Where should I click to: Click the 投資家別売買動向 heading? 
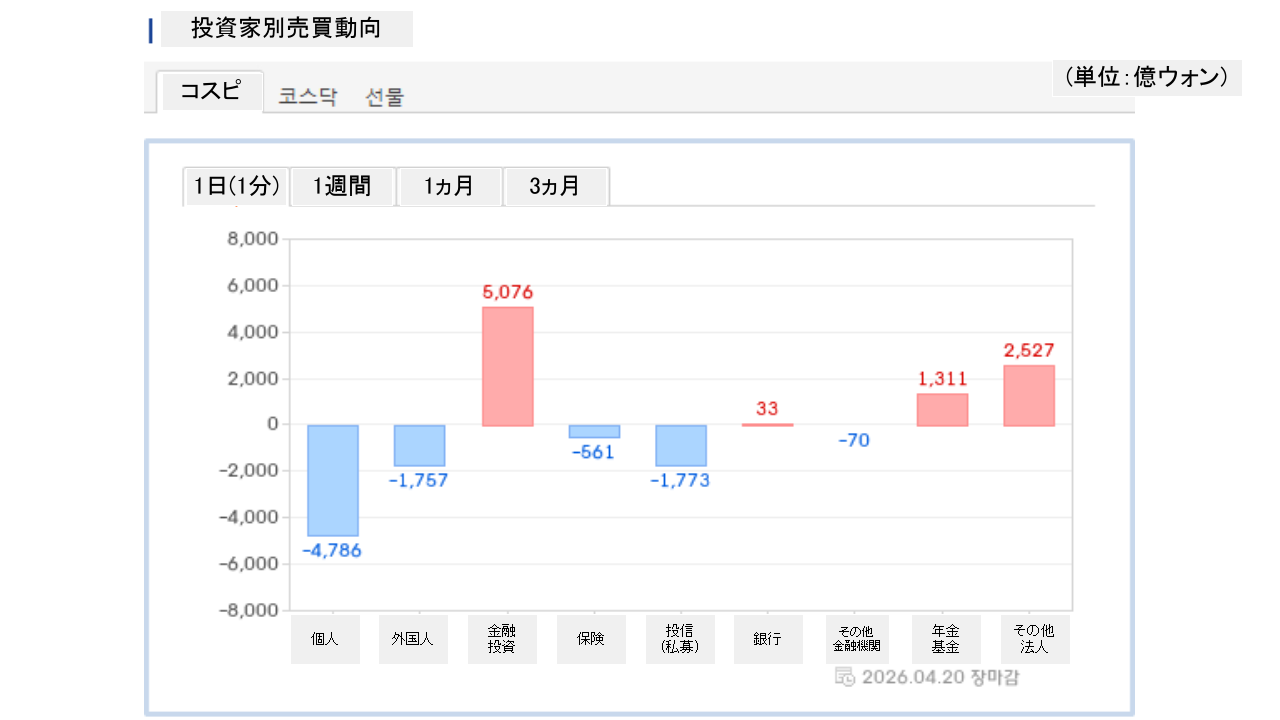coord(286,29)
